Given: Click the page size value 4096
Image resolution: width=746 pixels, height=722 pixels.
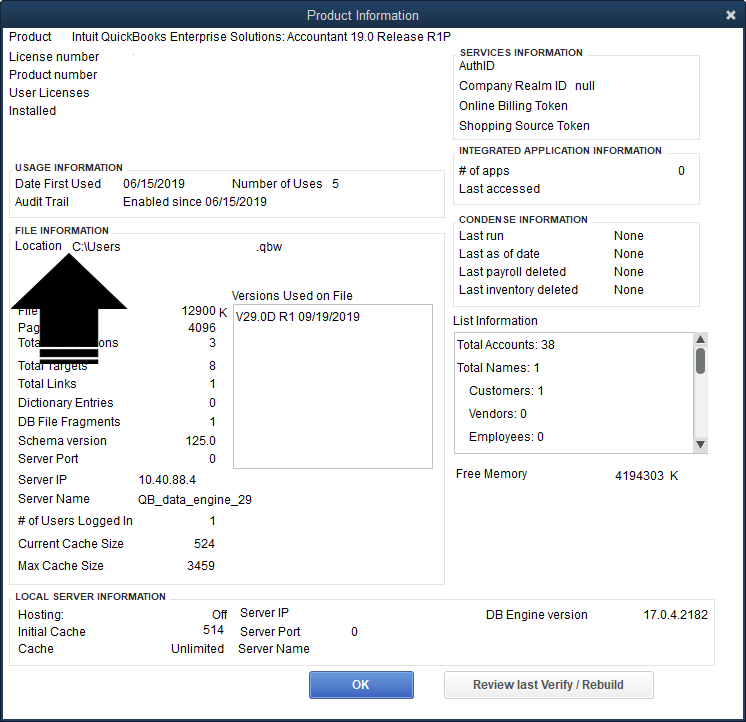Looking at the screenshot, I should [202, 328].
